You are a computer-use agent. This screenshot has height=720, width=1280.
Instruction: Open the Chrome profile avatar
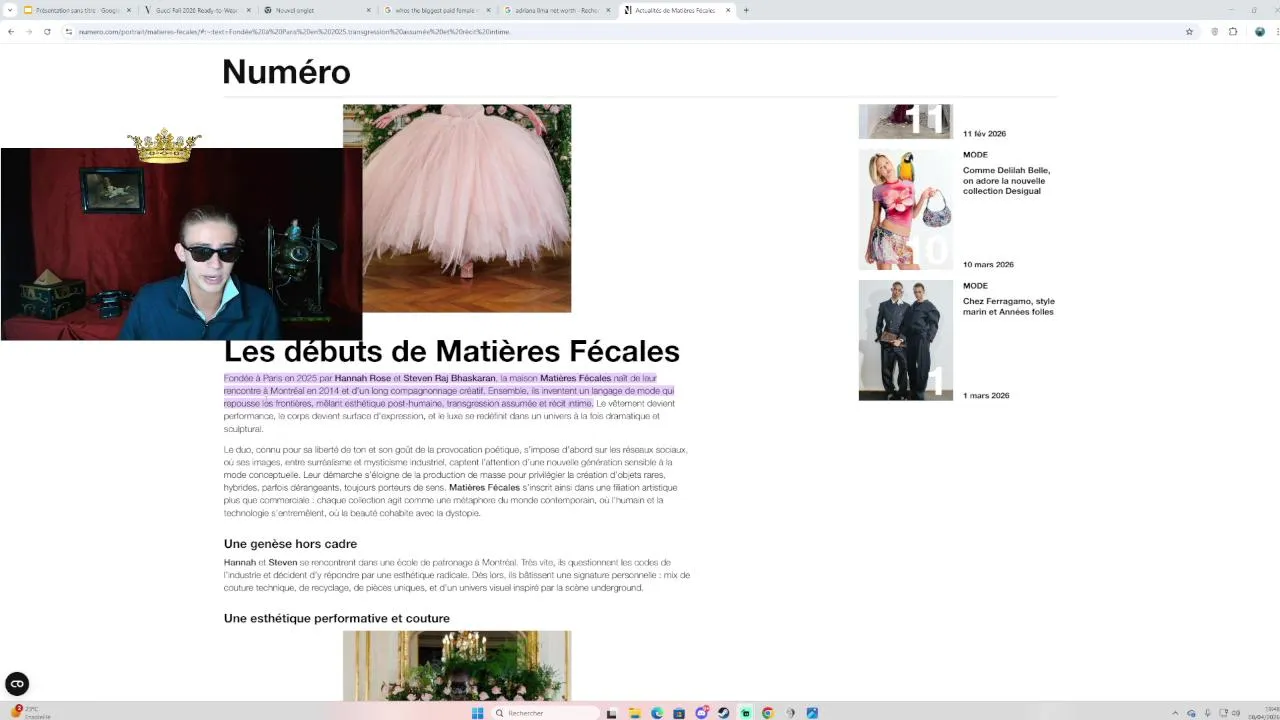pos(1259,31)
